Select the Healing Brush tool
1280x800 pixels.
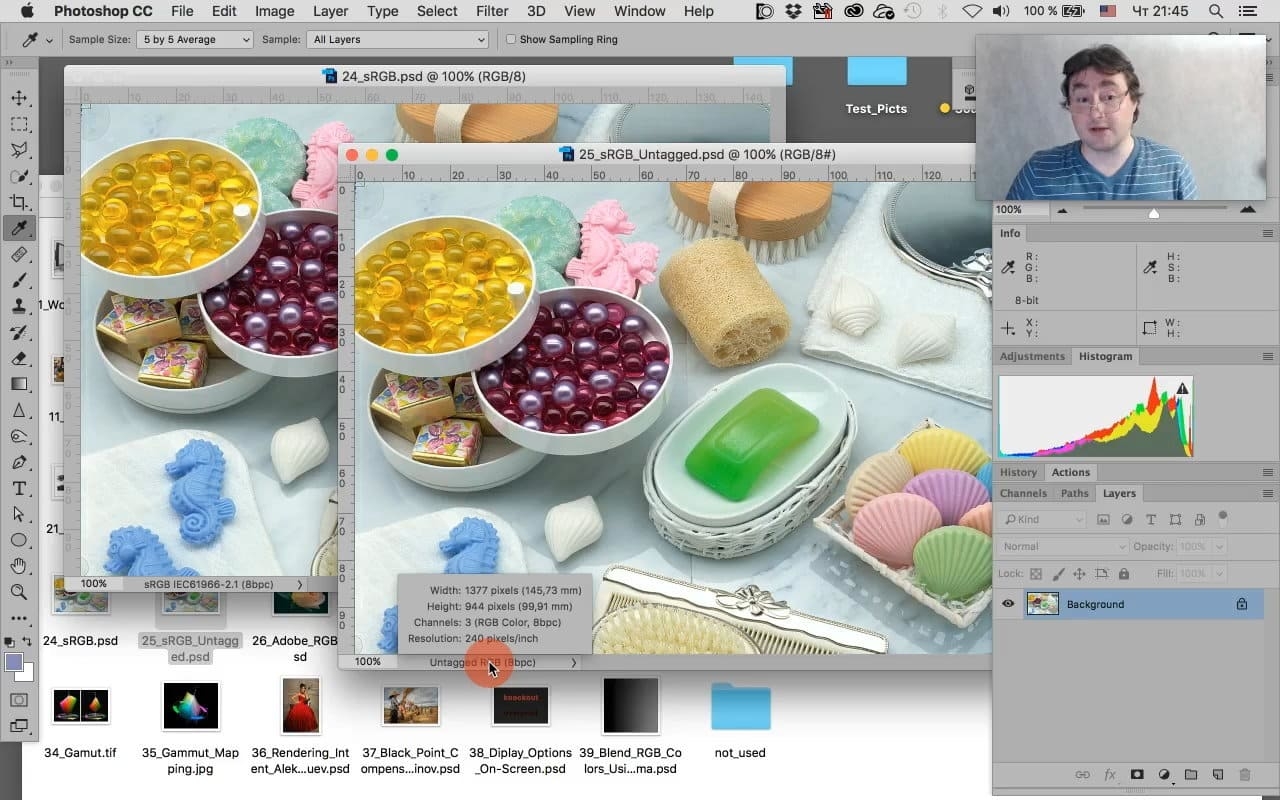19,254
